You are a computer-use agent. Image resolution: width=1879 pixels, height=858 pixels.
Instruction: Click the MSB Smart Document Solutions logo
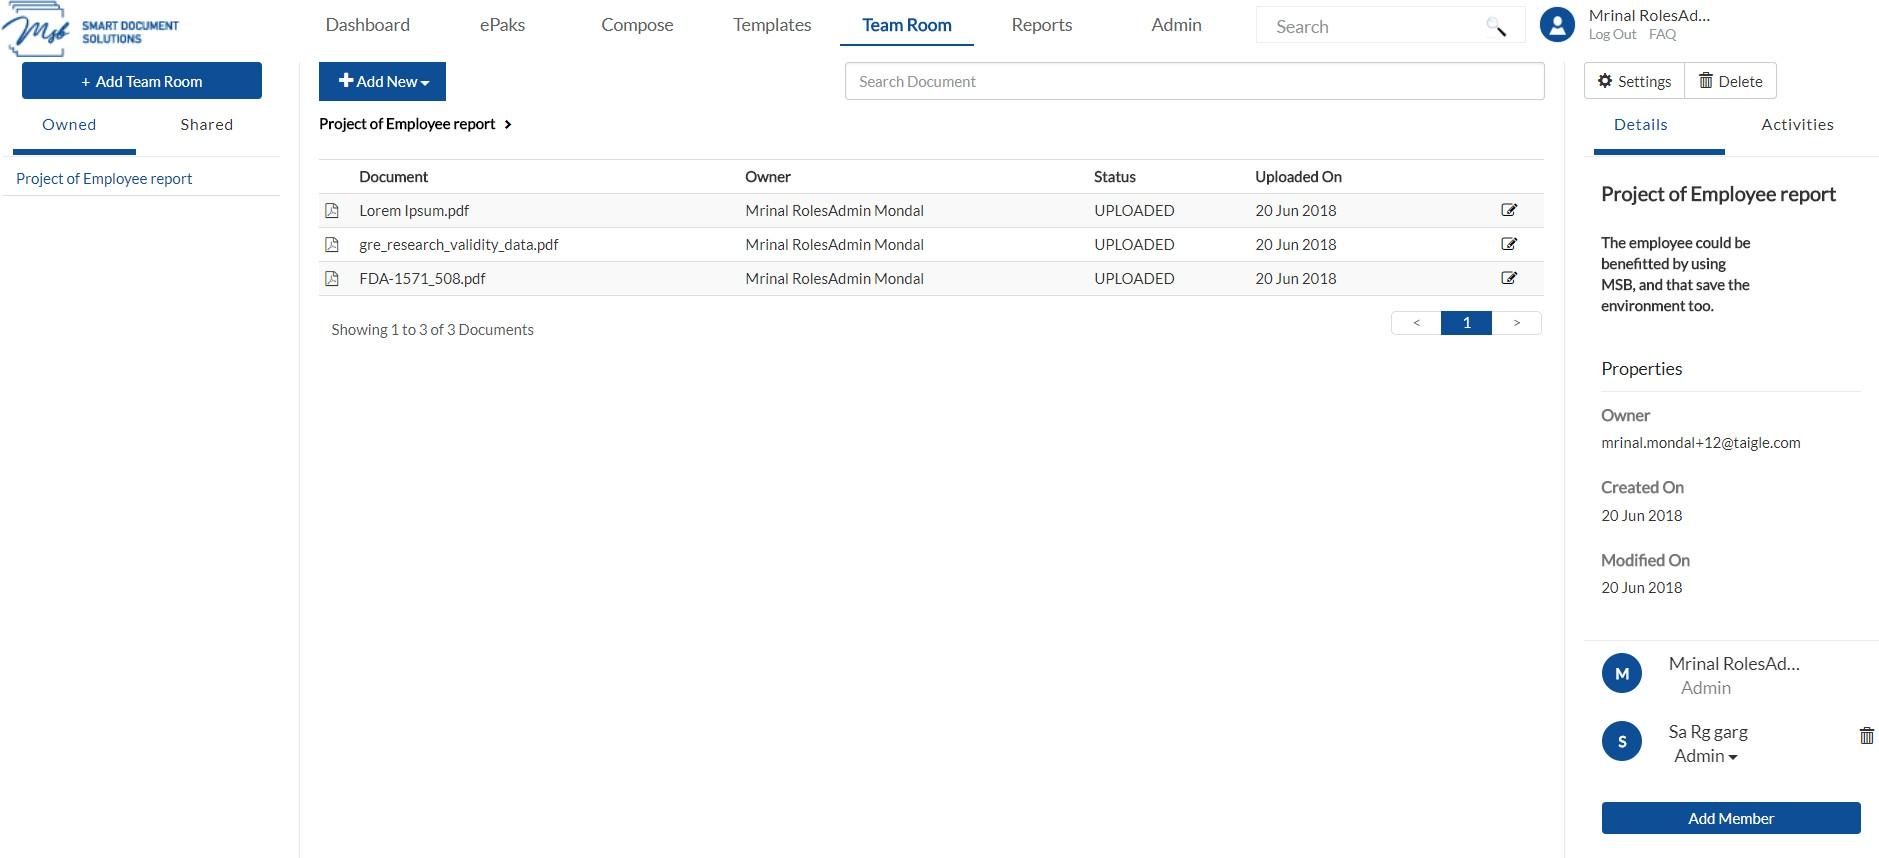[x=91, y=30]
